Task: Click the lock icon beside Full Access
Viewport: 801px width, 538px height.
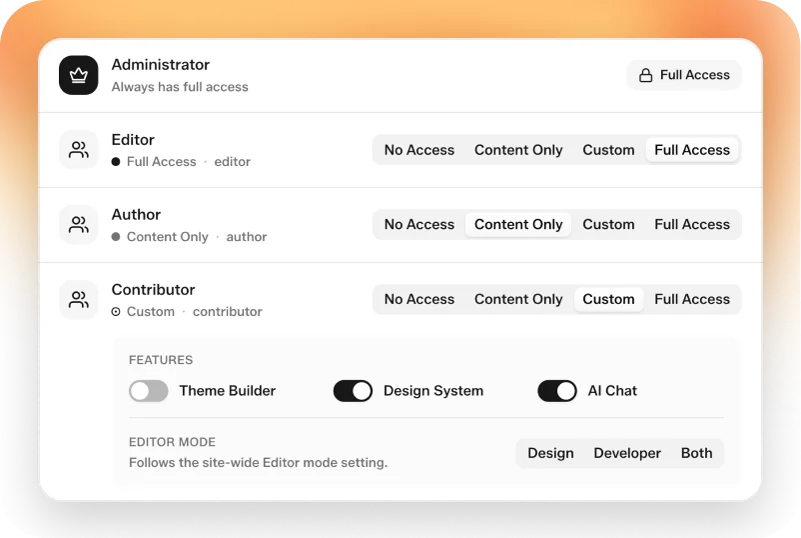Action: pos(646,75)
